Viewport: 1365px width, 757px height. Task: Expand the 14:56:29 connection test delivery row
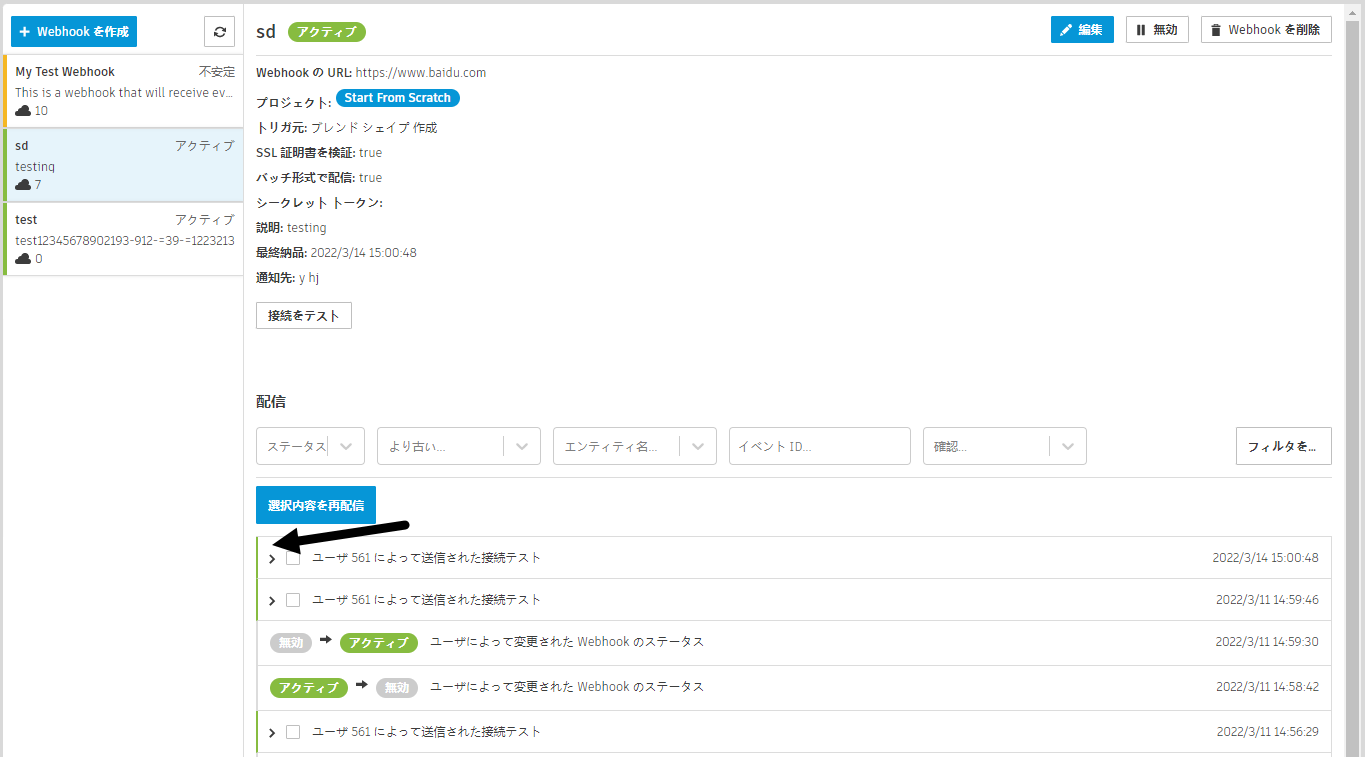pyautogui.click(x=272, y=733)
